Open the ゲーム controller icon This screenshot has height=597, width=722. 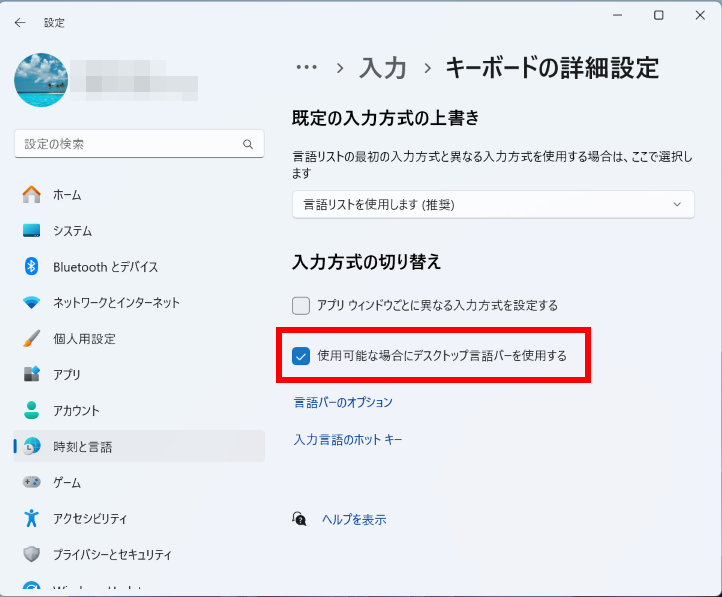coord(31,482)
